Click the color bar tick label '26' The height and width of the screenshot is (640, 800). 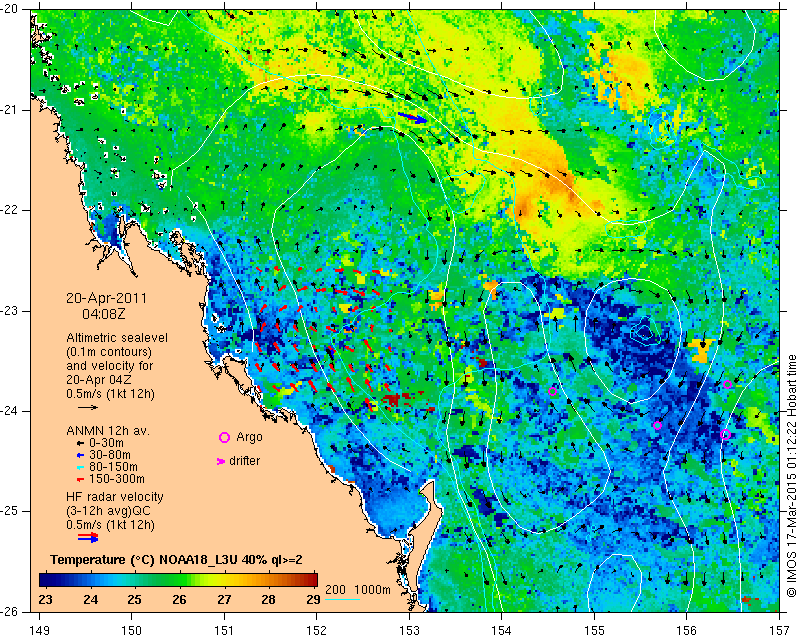pyautogui.click(x=179, y=599)
